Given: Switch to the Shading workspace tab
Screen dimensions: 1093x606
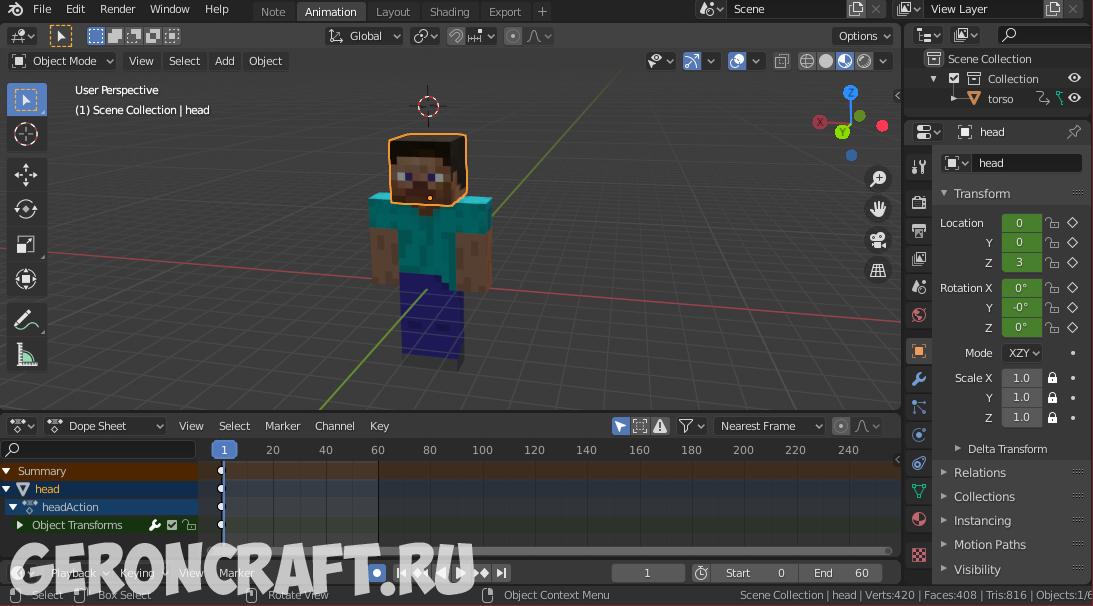Looking at the screenshot, I should pyautogui.click(x=449, y=12).
